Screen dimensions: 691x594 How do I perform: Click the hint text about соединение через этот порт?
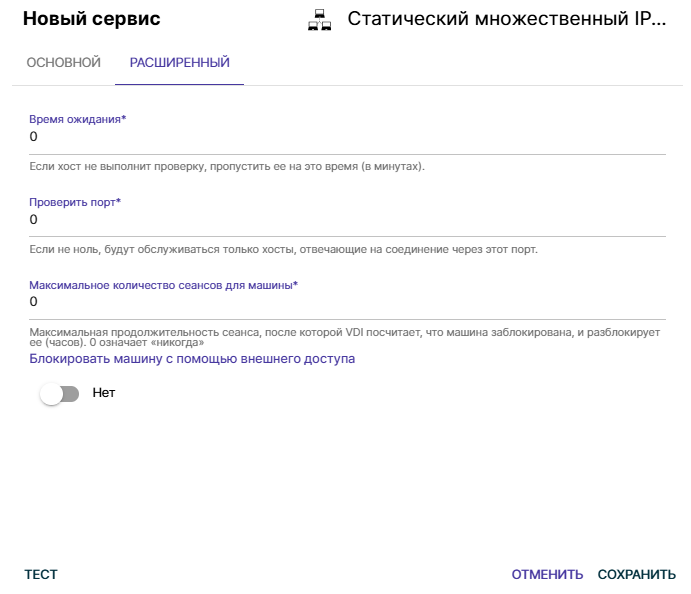(x=283, y=249)
